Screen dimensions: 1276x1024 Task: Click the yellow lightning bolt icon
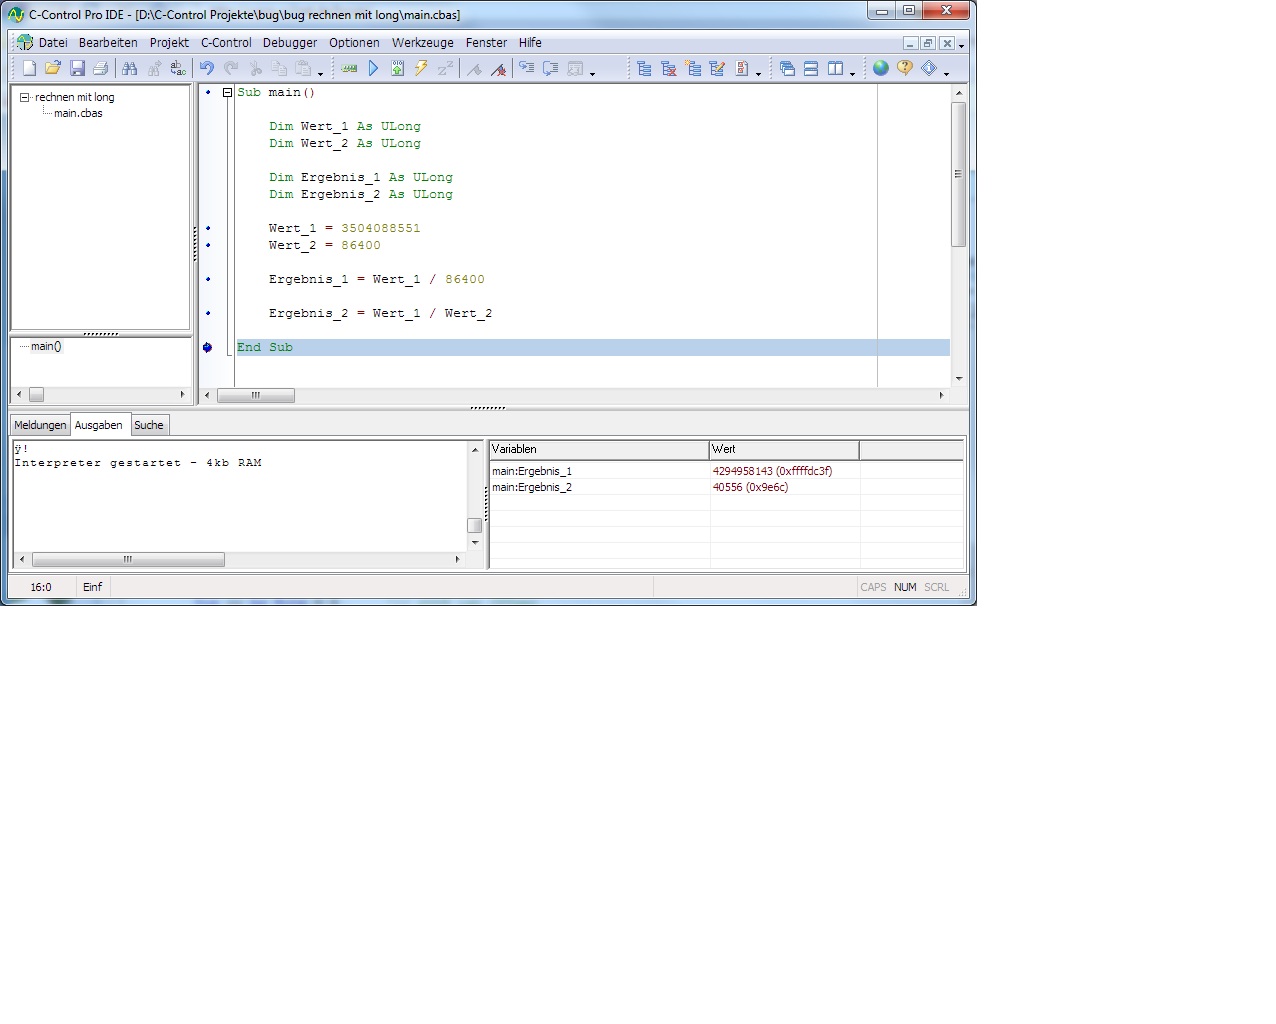421,68
